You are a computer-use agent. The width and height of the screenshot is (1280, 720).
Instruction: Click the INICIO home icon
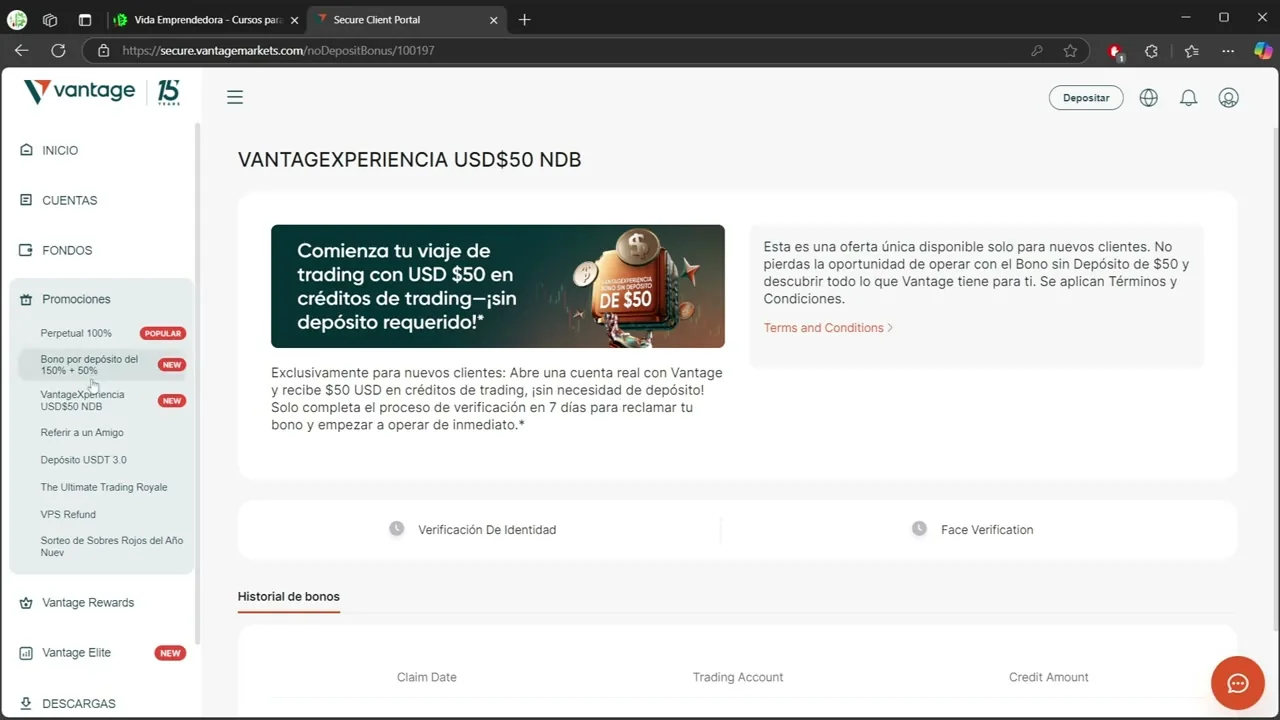(26, 150)
